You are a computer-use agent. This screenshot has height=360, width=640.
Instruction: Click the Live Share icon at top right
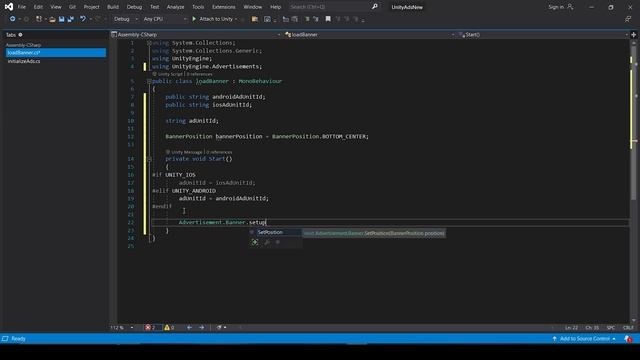[x=628, y=19]
